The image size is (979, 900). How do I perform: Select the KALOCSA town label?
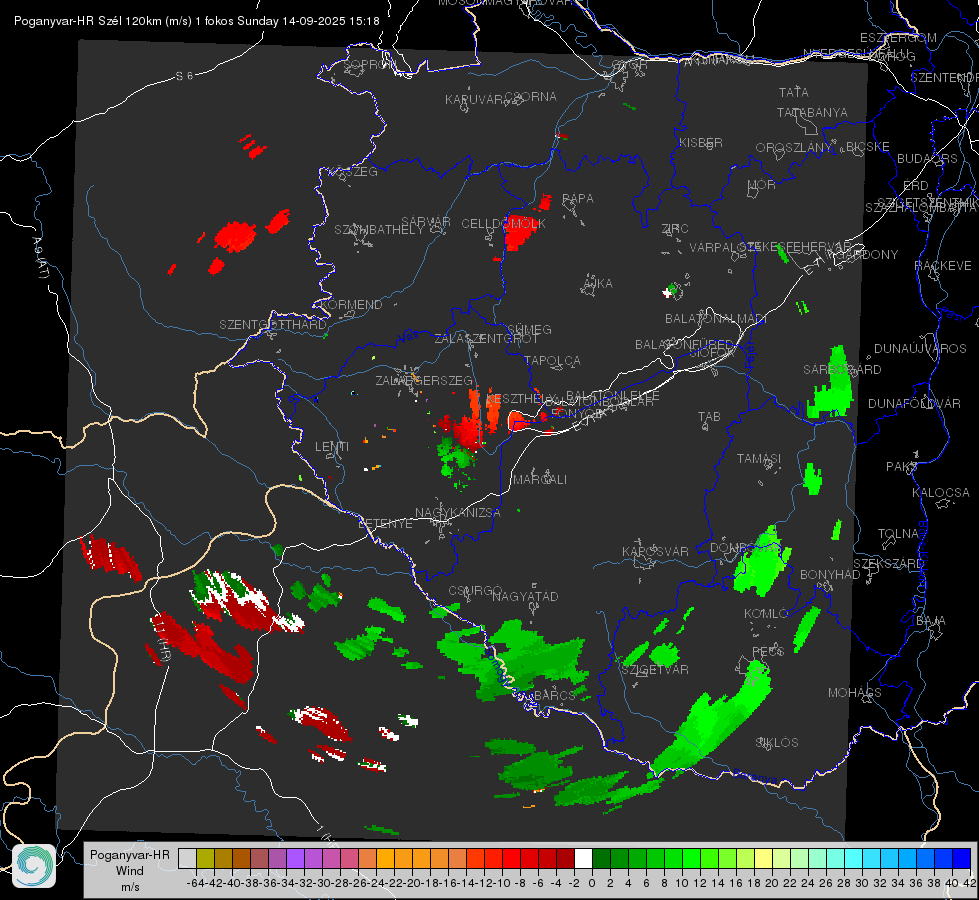tap(941, 493)
